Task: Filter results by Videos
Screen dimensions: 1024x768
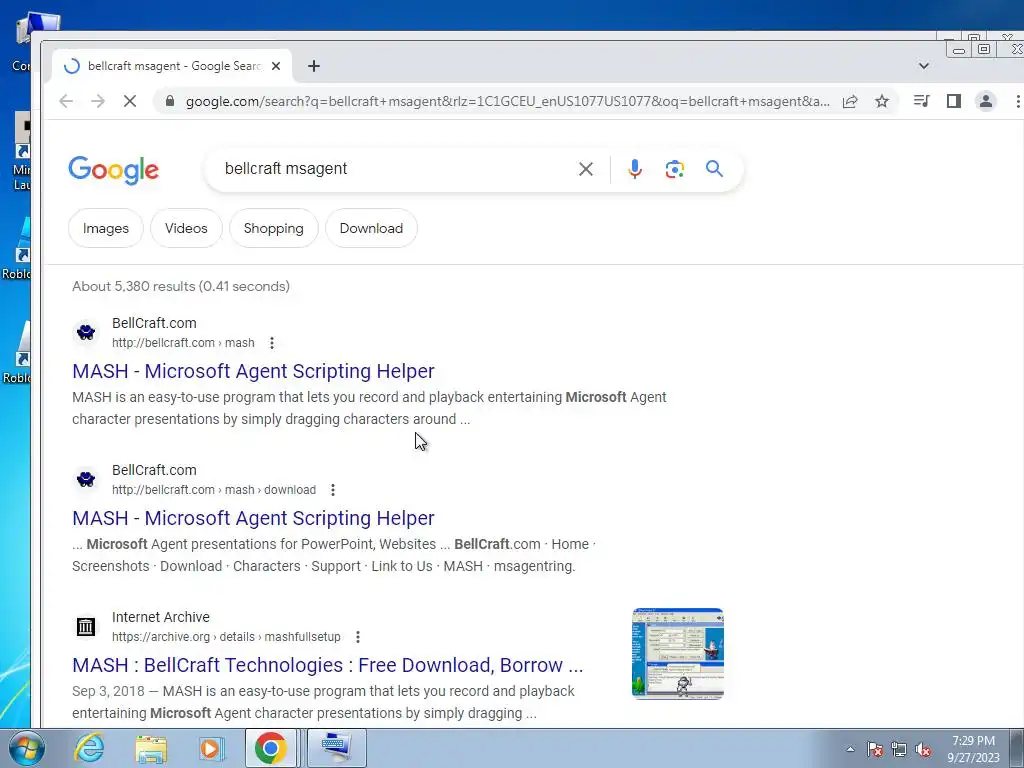Action: tap(186, 229)
